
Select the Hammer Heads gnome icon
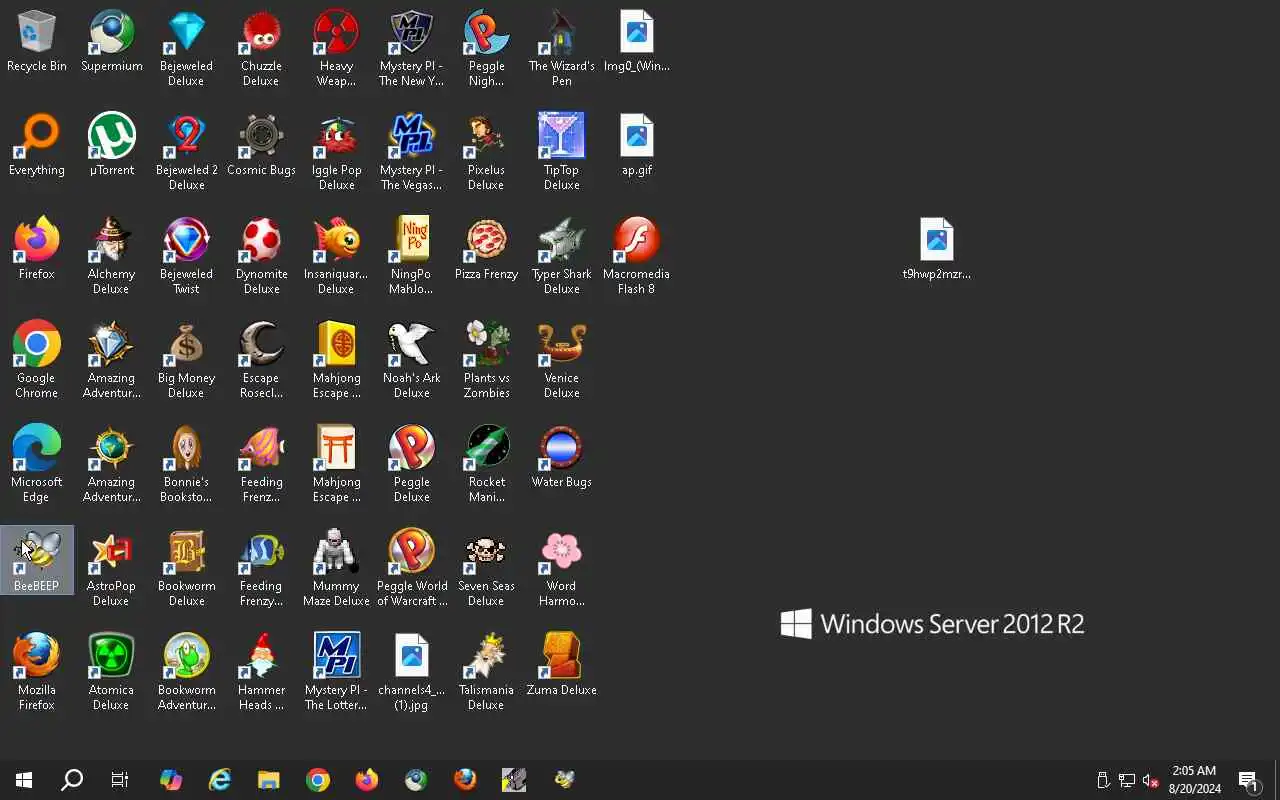261,673
